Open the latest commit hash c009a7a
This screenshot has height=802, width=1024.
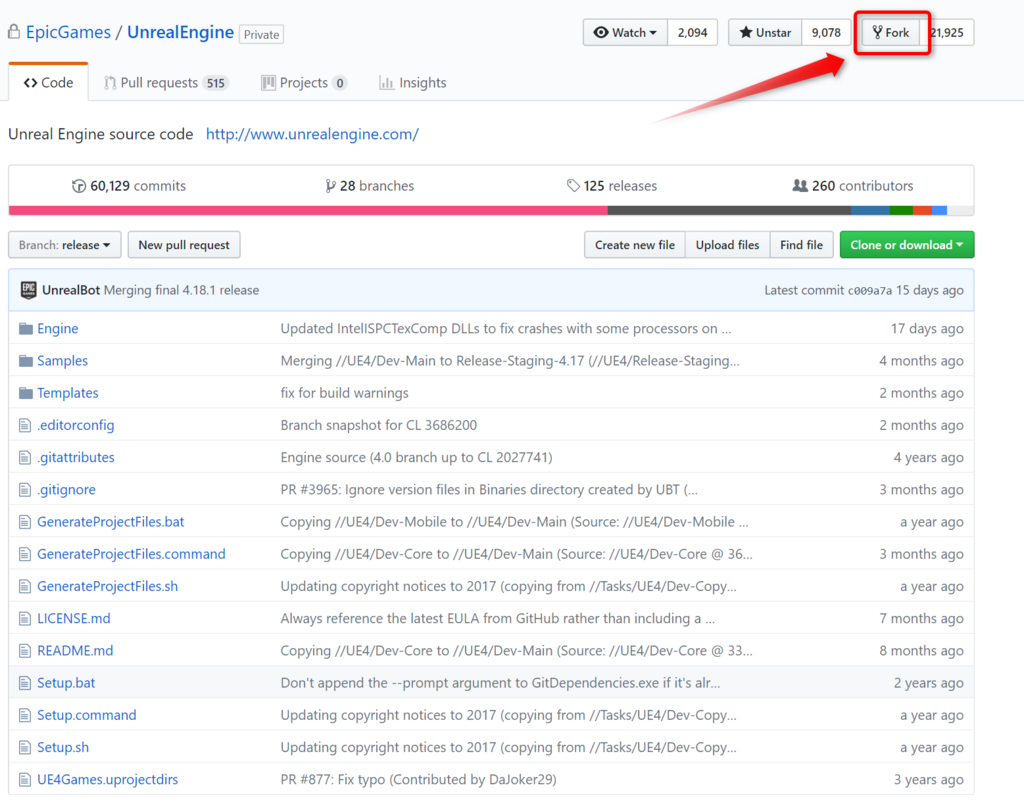pyautogui.click(x=869, y=291)
